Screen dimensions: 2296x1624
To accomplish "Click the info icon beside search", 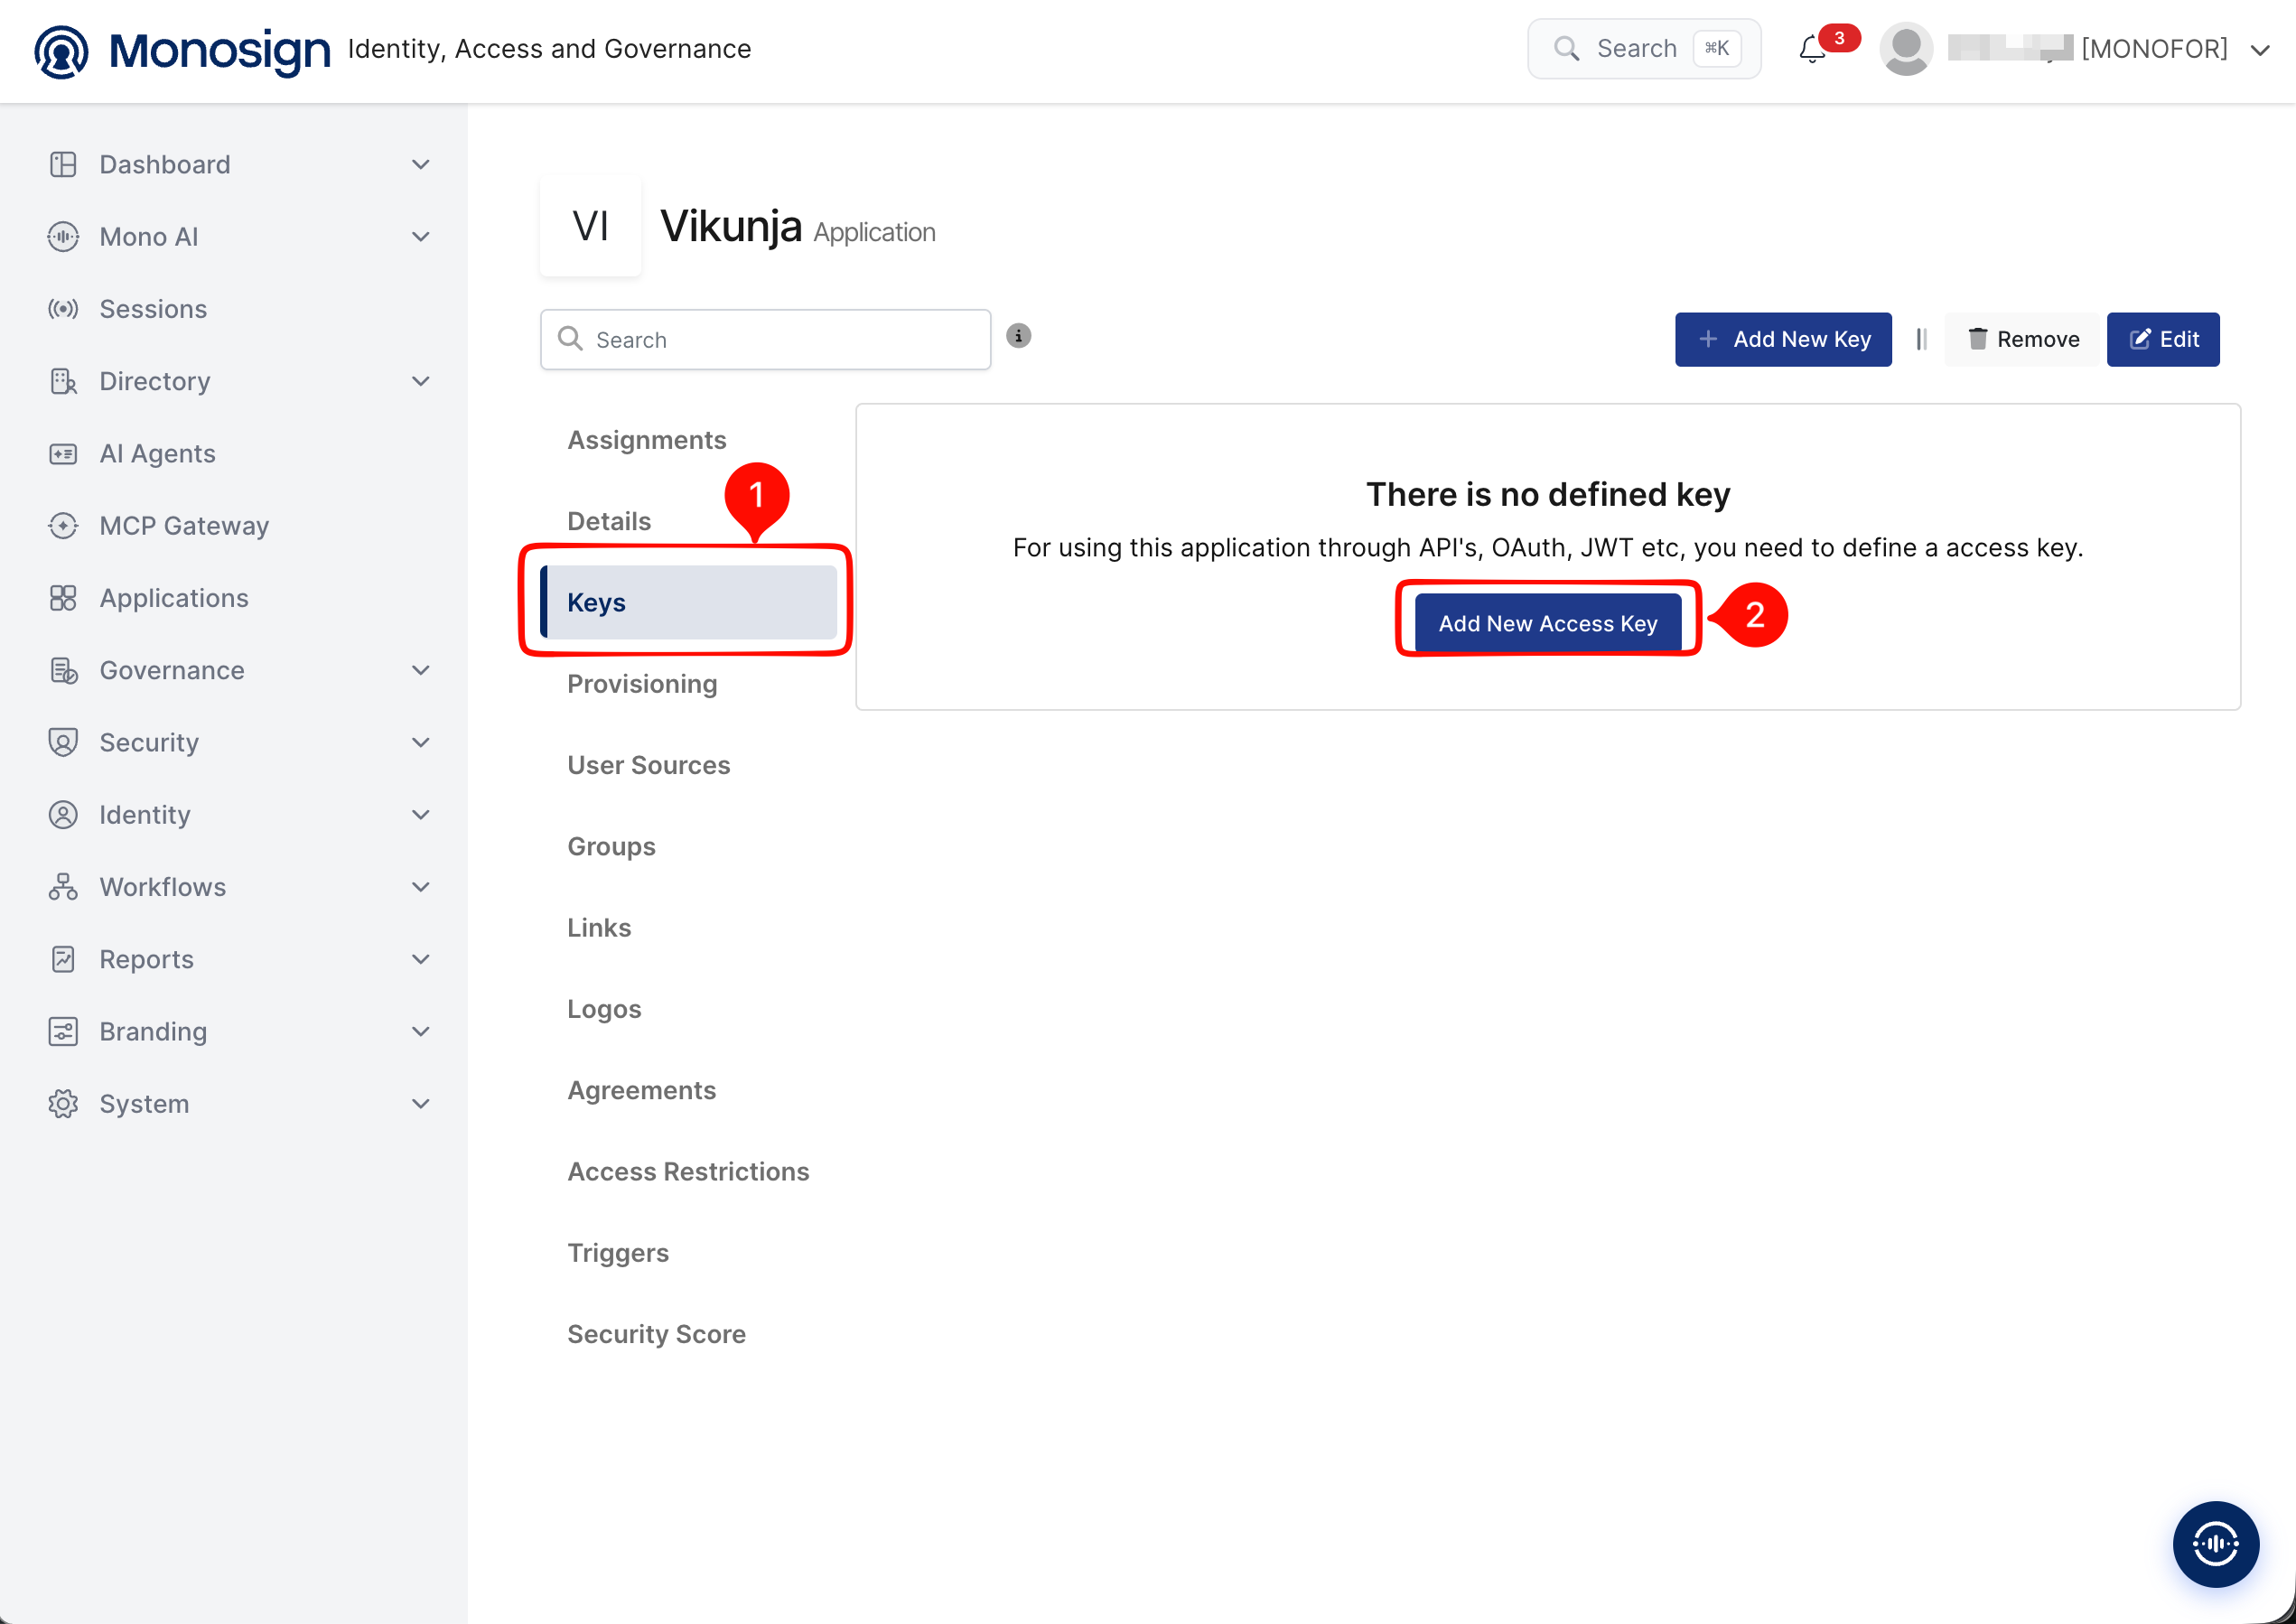I will tap(1018, 336).
